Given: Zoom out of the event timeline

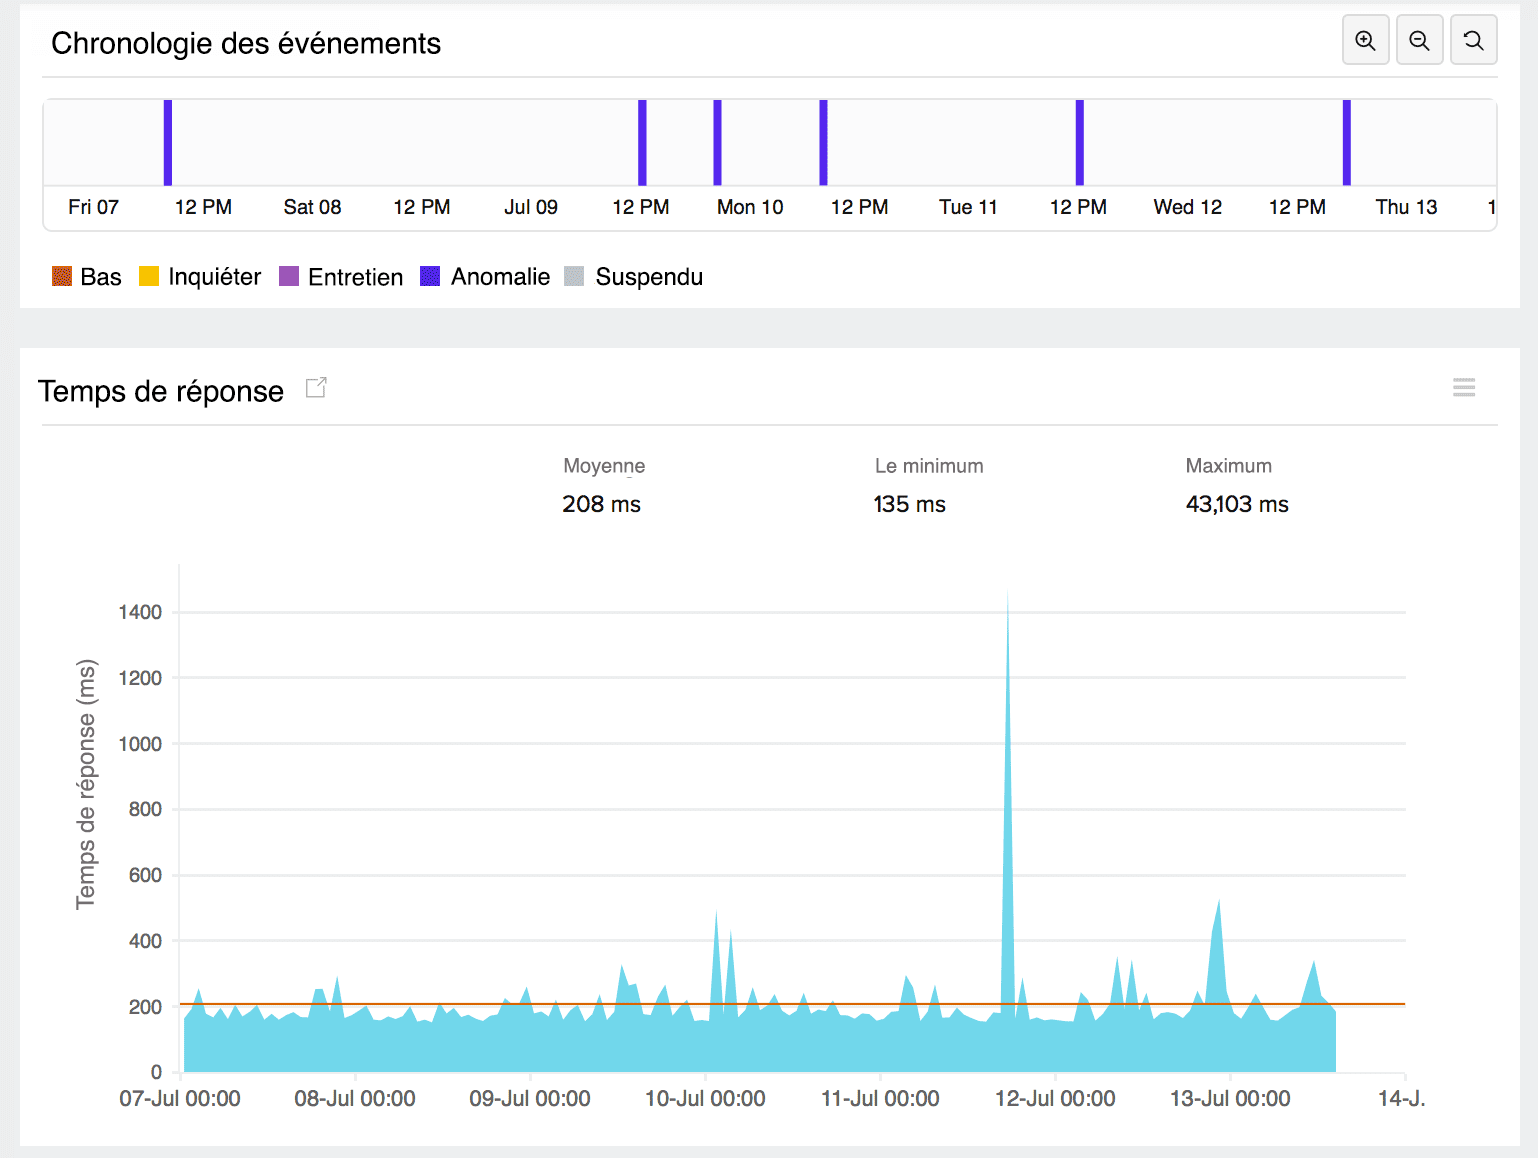Looking at the screenshot, I should coord(1419,41).
